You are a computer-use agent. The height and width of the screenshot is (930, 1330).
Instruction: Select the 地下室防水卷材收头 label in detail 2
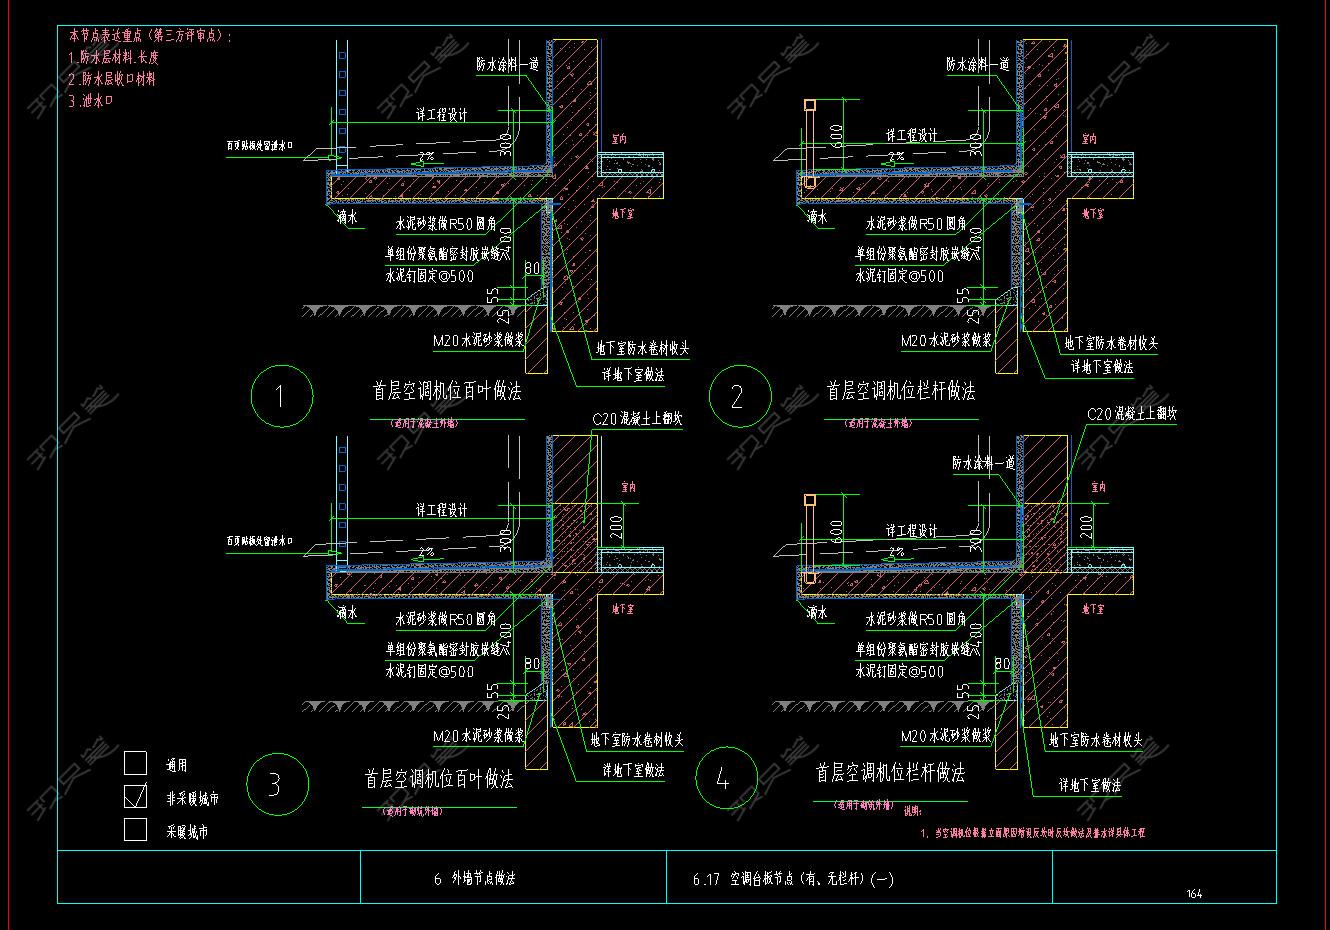[1111, 343]
